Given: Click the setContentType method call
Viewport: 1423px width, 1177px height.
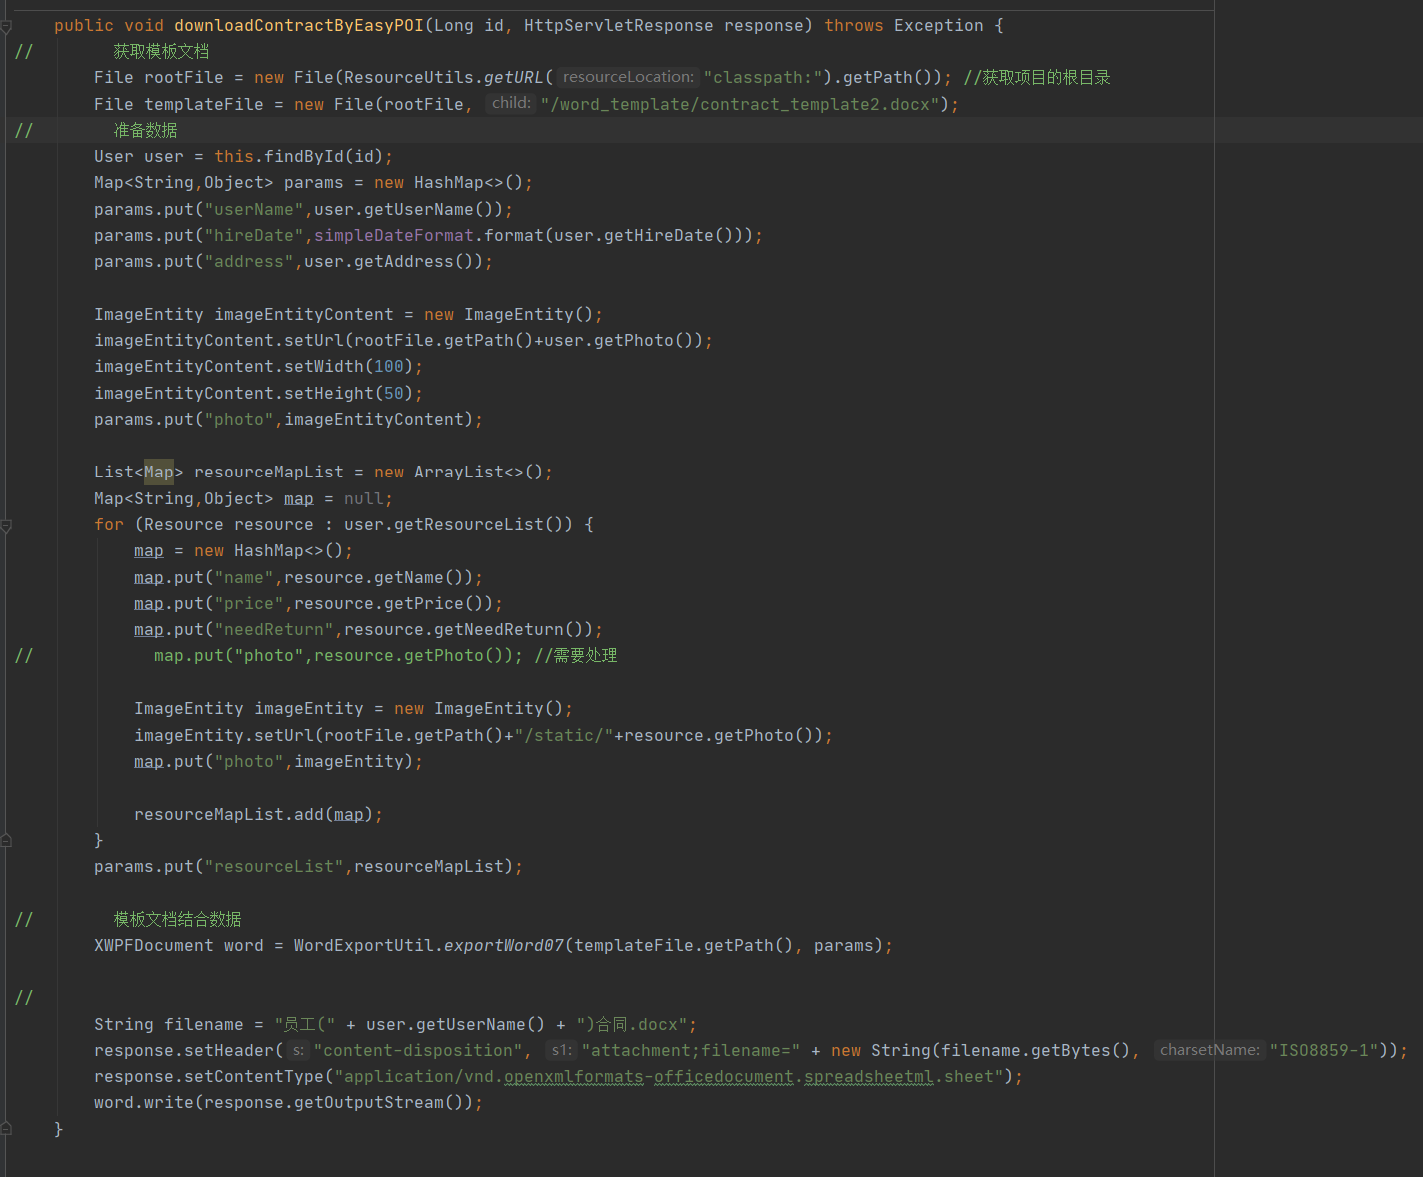Looking at the screenshot, I should pyautogui.click(x=254, y=1077).
